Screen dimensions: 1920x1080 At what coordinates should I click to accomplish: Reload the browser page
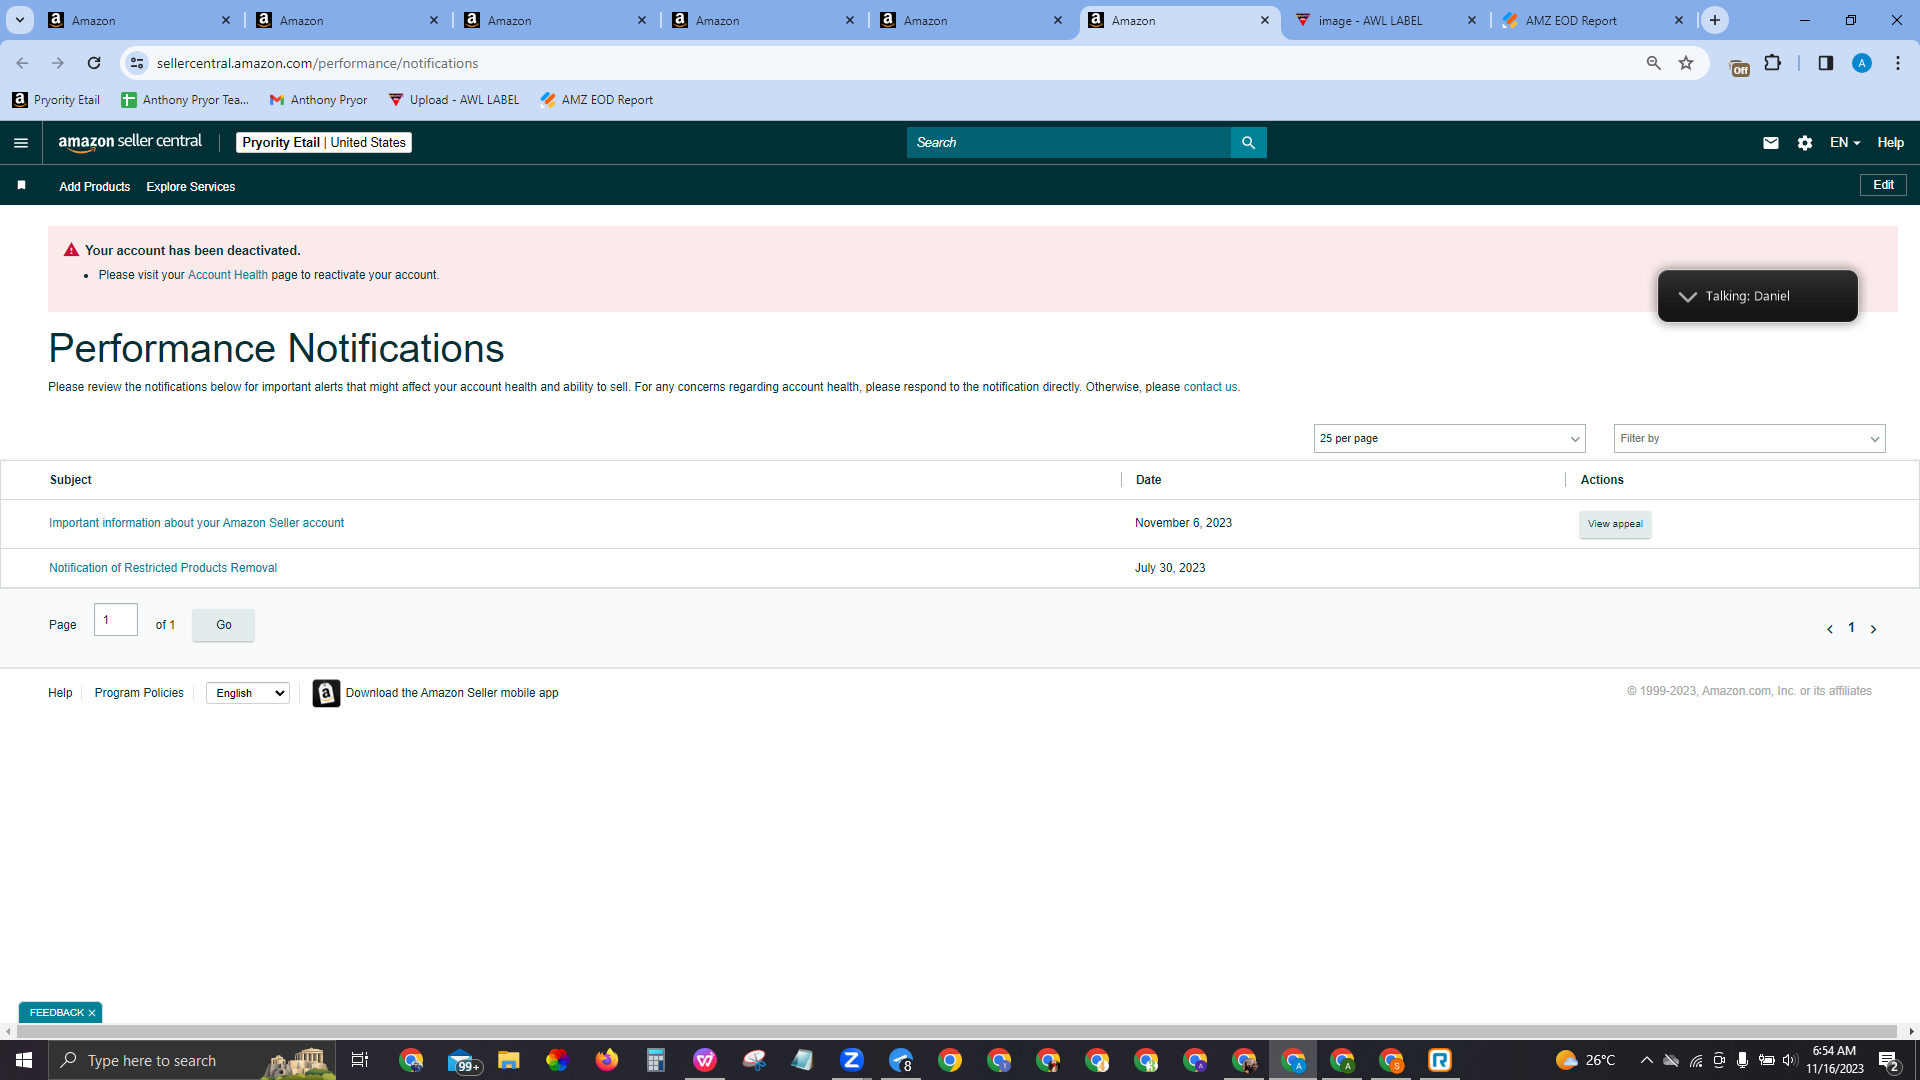click(94, 63)
